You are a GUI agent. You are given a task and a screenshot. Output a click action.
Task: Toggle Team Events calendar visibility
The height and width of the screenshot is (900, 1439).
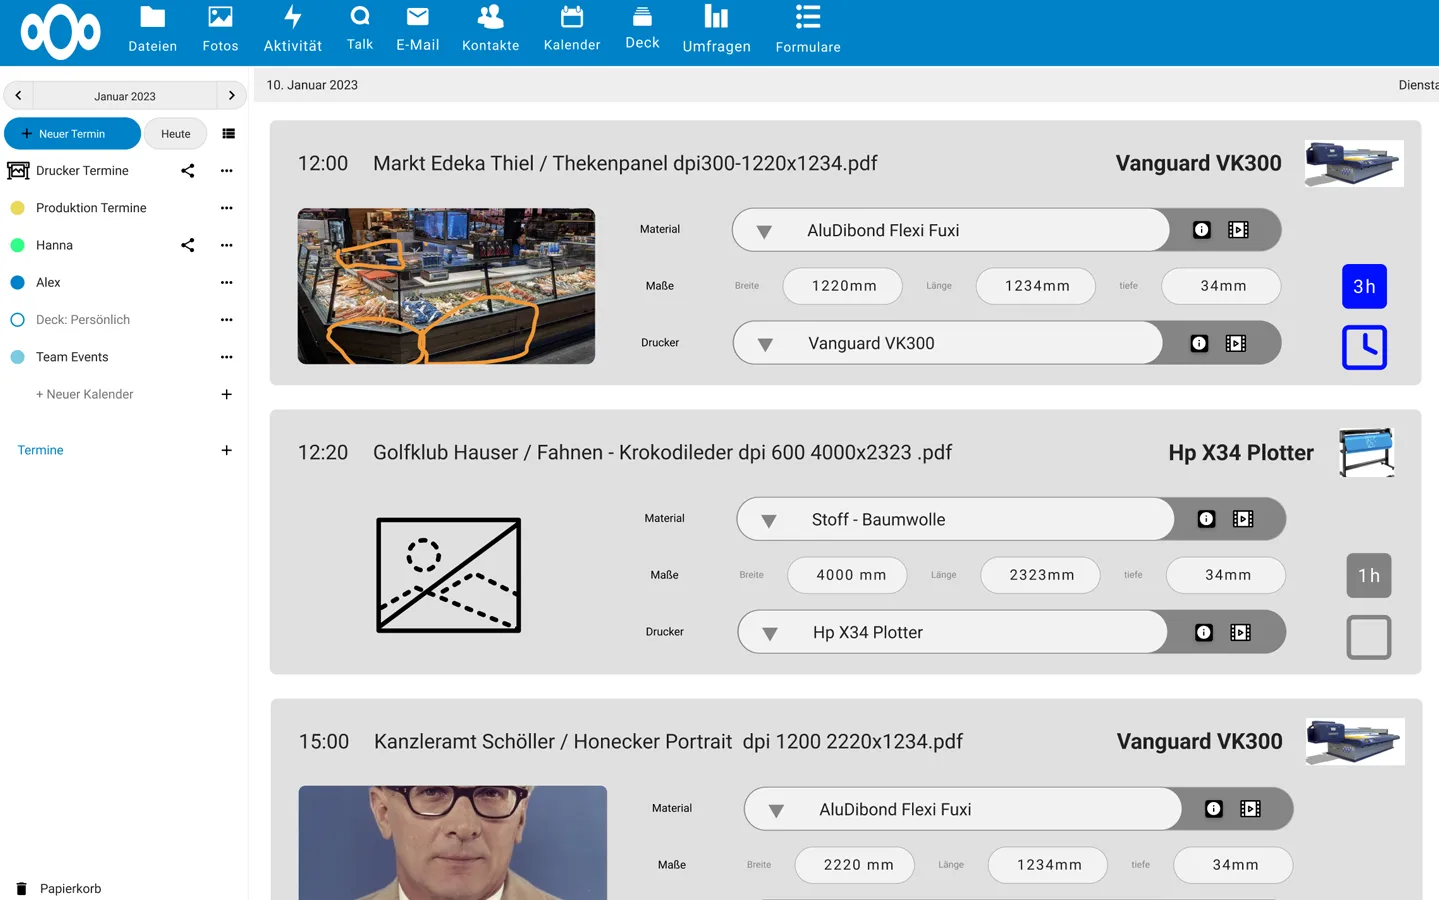click(x=17, y=357)
